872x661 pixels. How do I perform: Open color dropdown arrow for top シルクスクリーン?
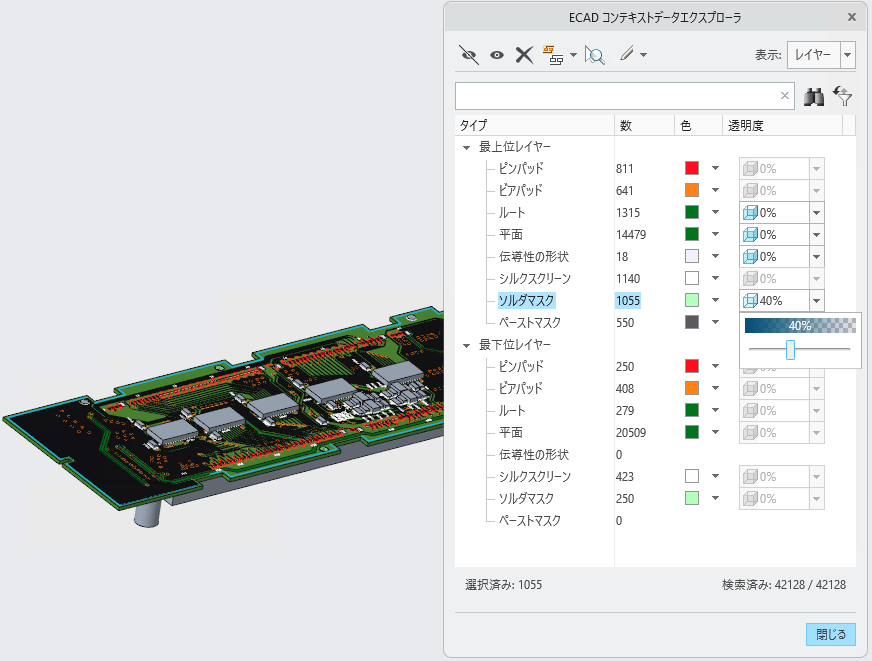click(716, 278)
